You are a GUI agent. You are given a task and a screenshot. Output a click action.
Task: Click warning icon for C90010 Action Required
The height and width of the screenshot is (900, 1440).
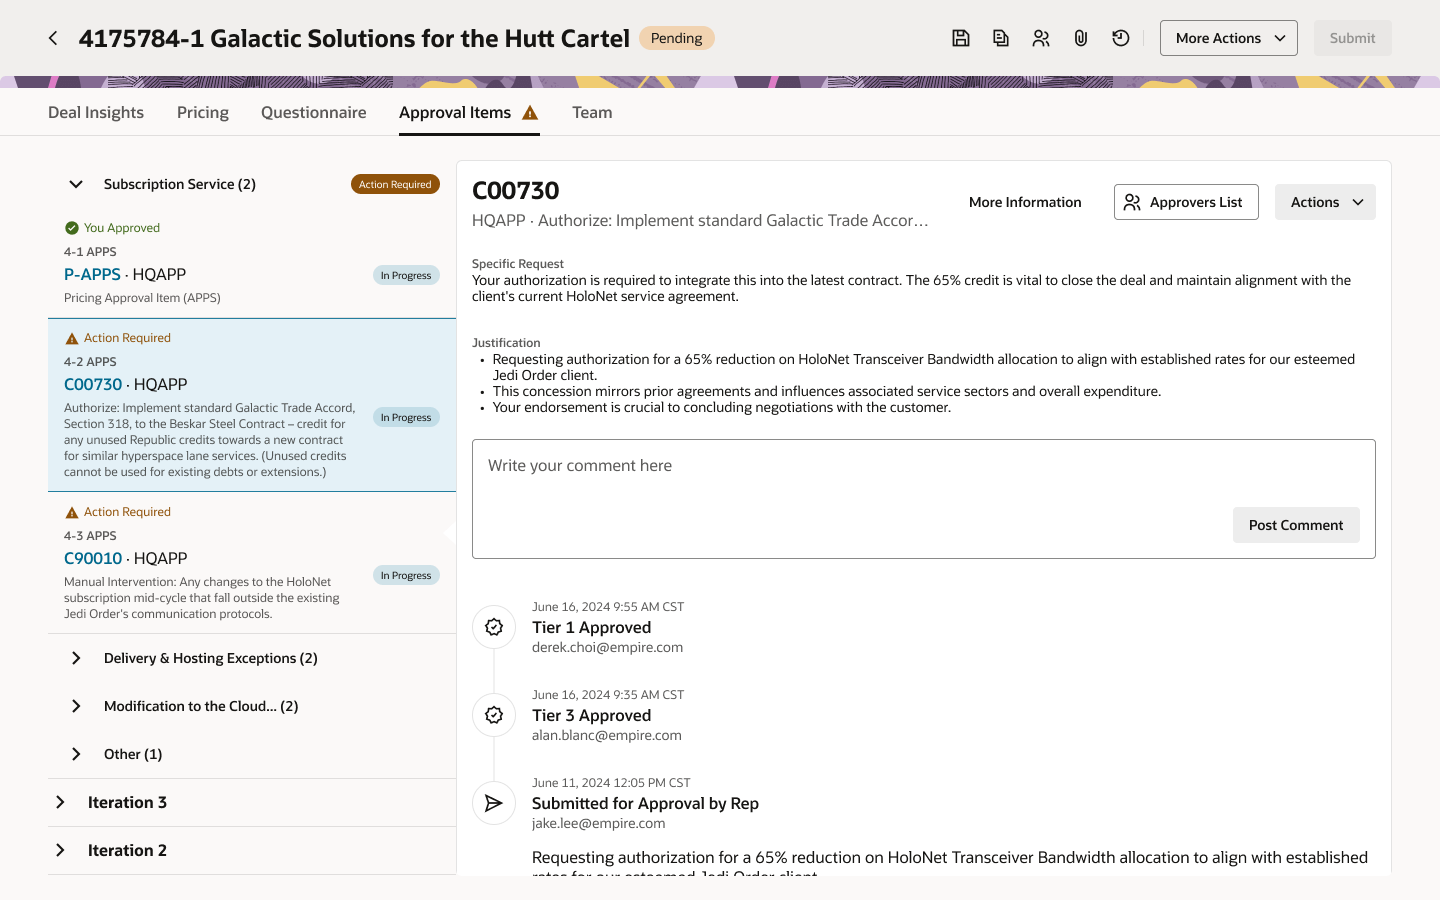point(72,512)
